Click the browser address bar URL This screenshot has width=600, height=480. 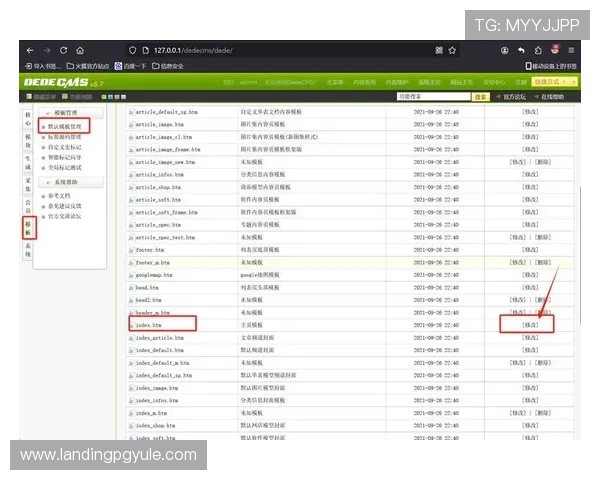[190, 50]
